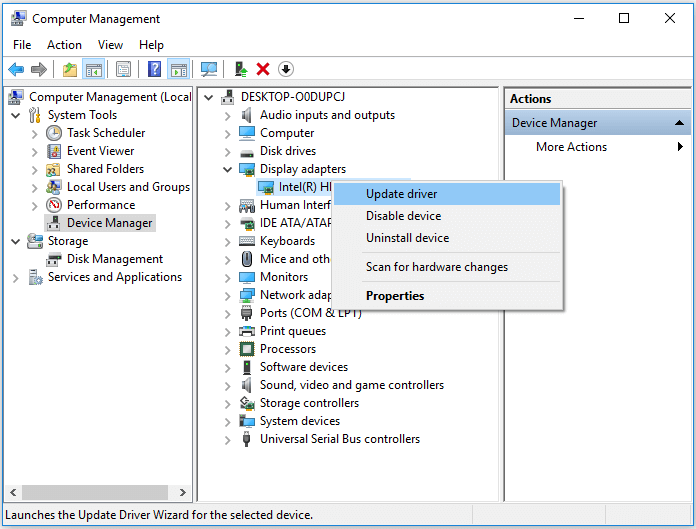Collapse the System Tools tree node

[x=16, y=115]
